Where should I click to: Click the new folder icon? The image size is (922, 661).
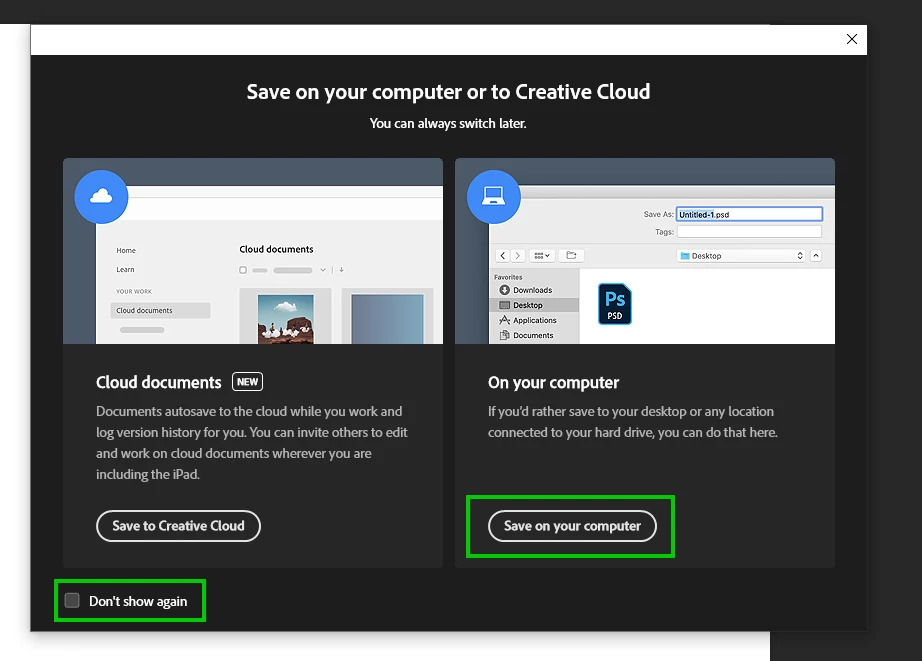(571, 255)
